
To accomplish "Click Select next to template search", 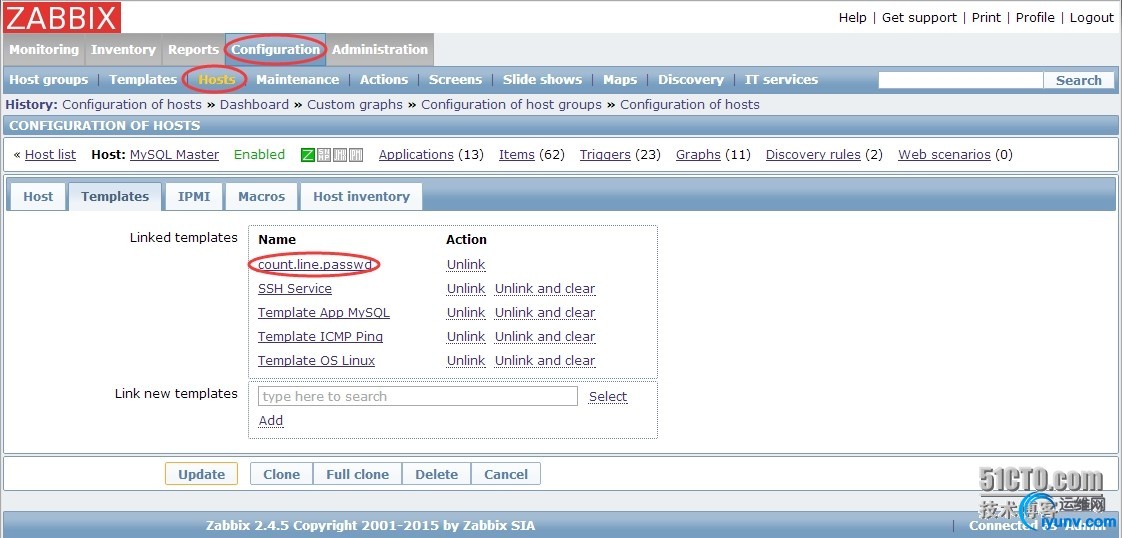I will (x=608, y=396).
